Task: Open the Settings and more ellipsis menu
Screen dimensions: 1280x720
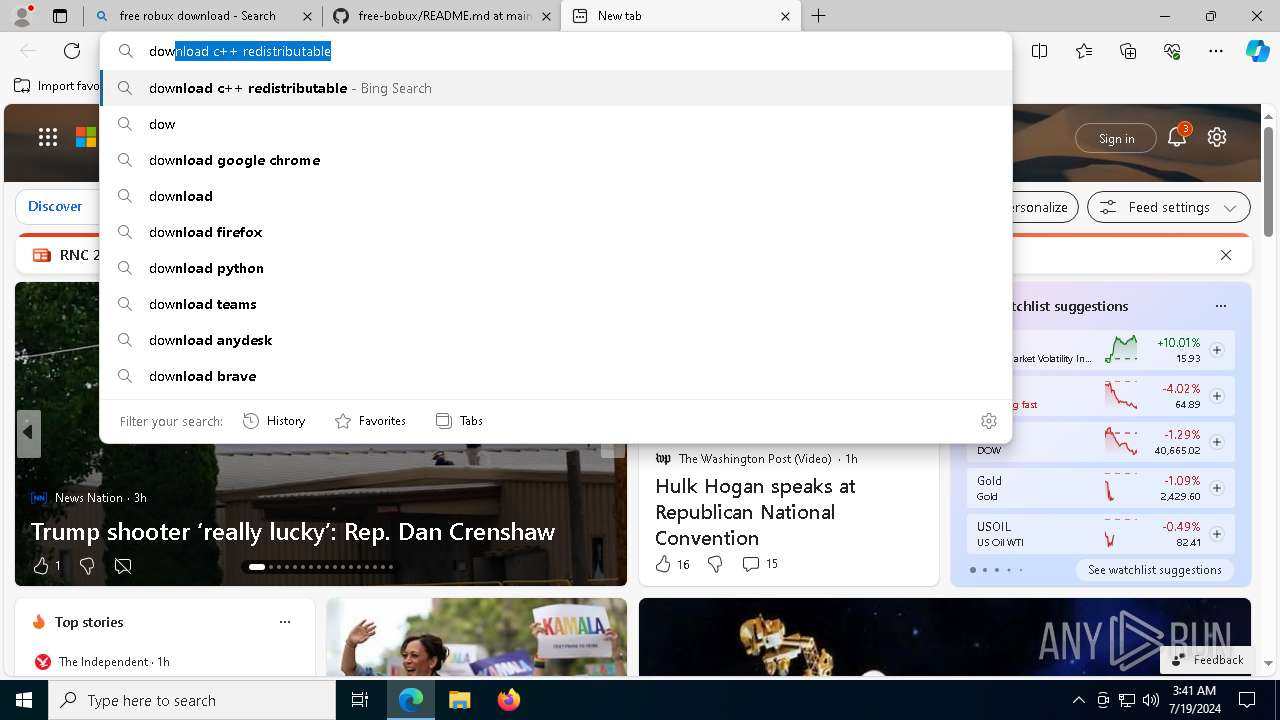Action: click(x=1216, y=51)
